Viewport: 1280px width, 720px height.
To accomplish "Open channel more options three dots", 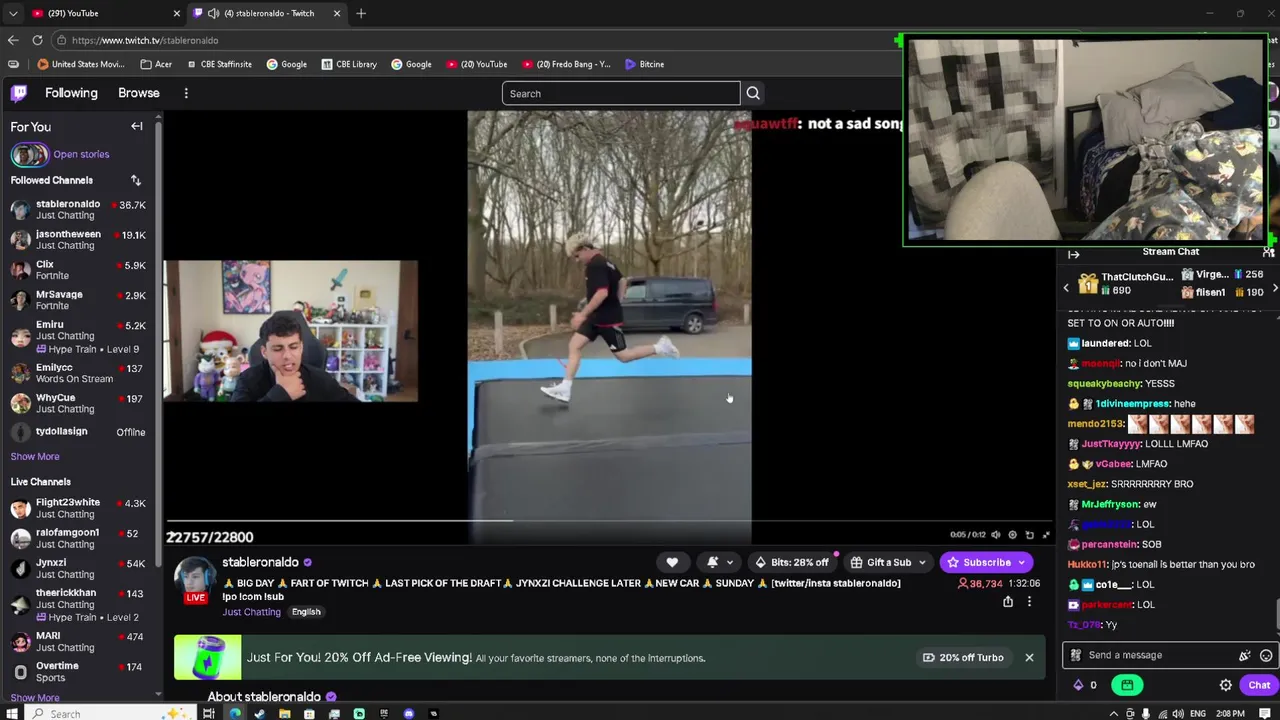I will (1029, 602).
